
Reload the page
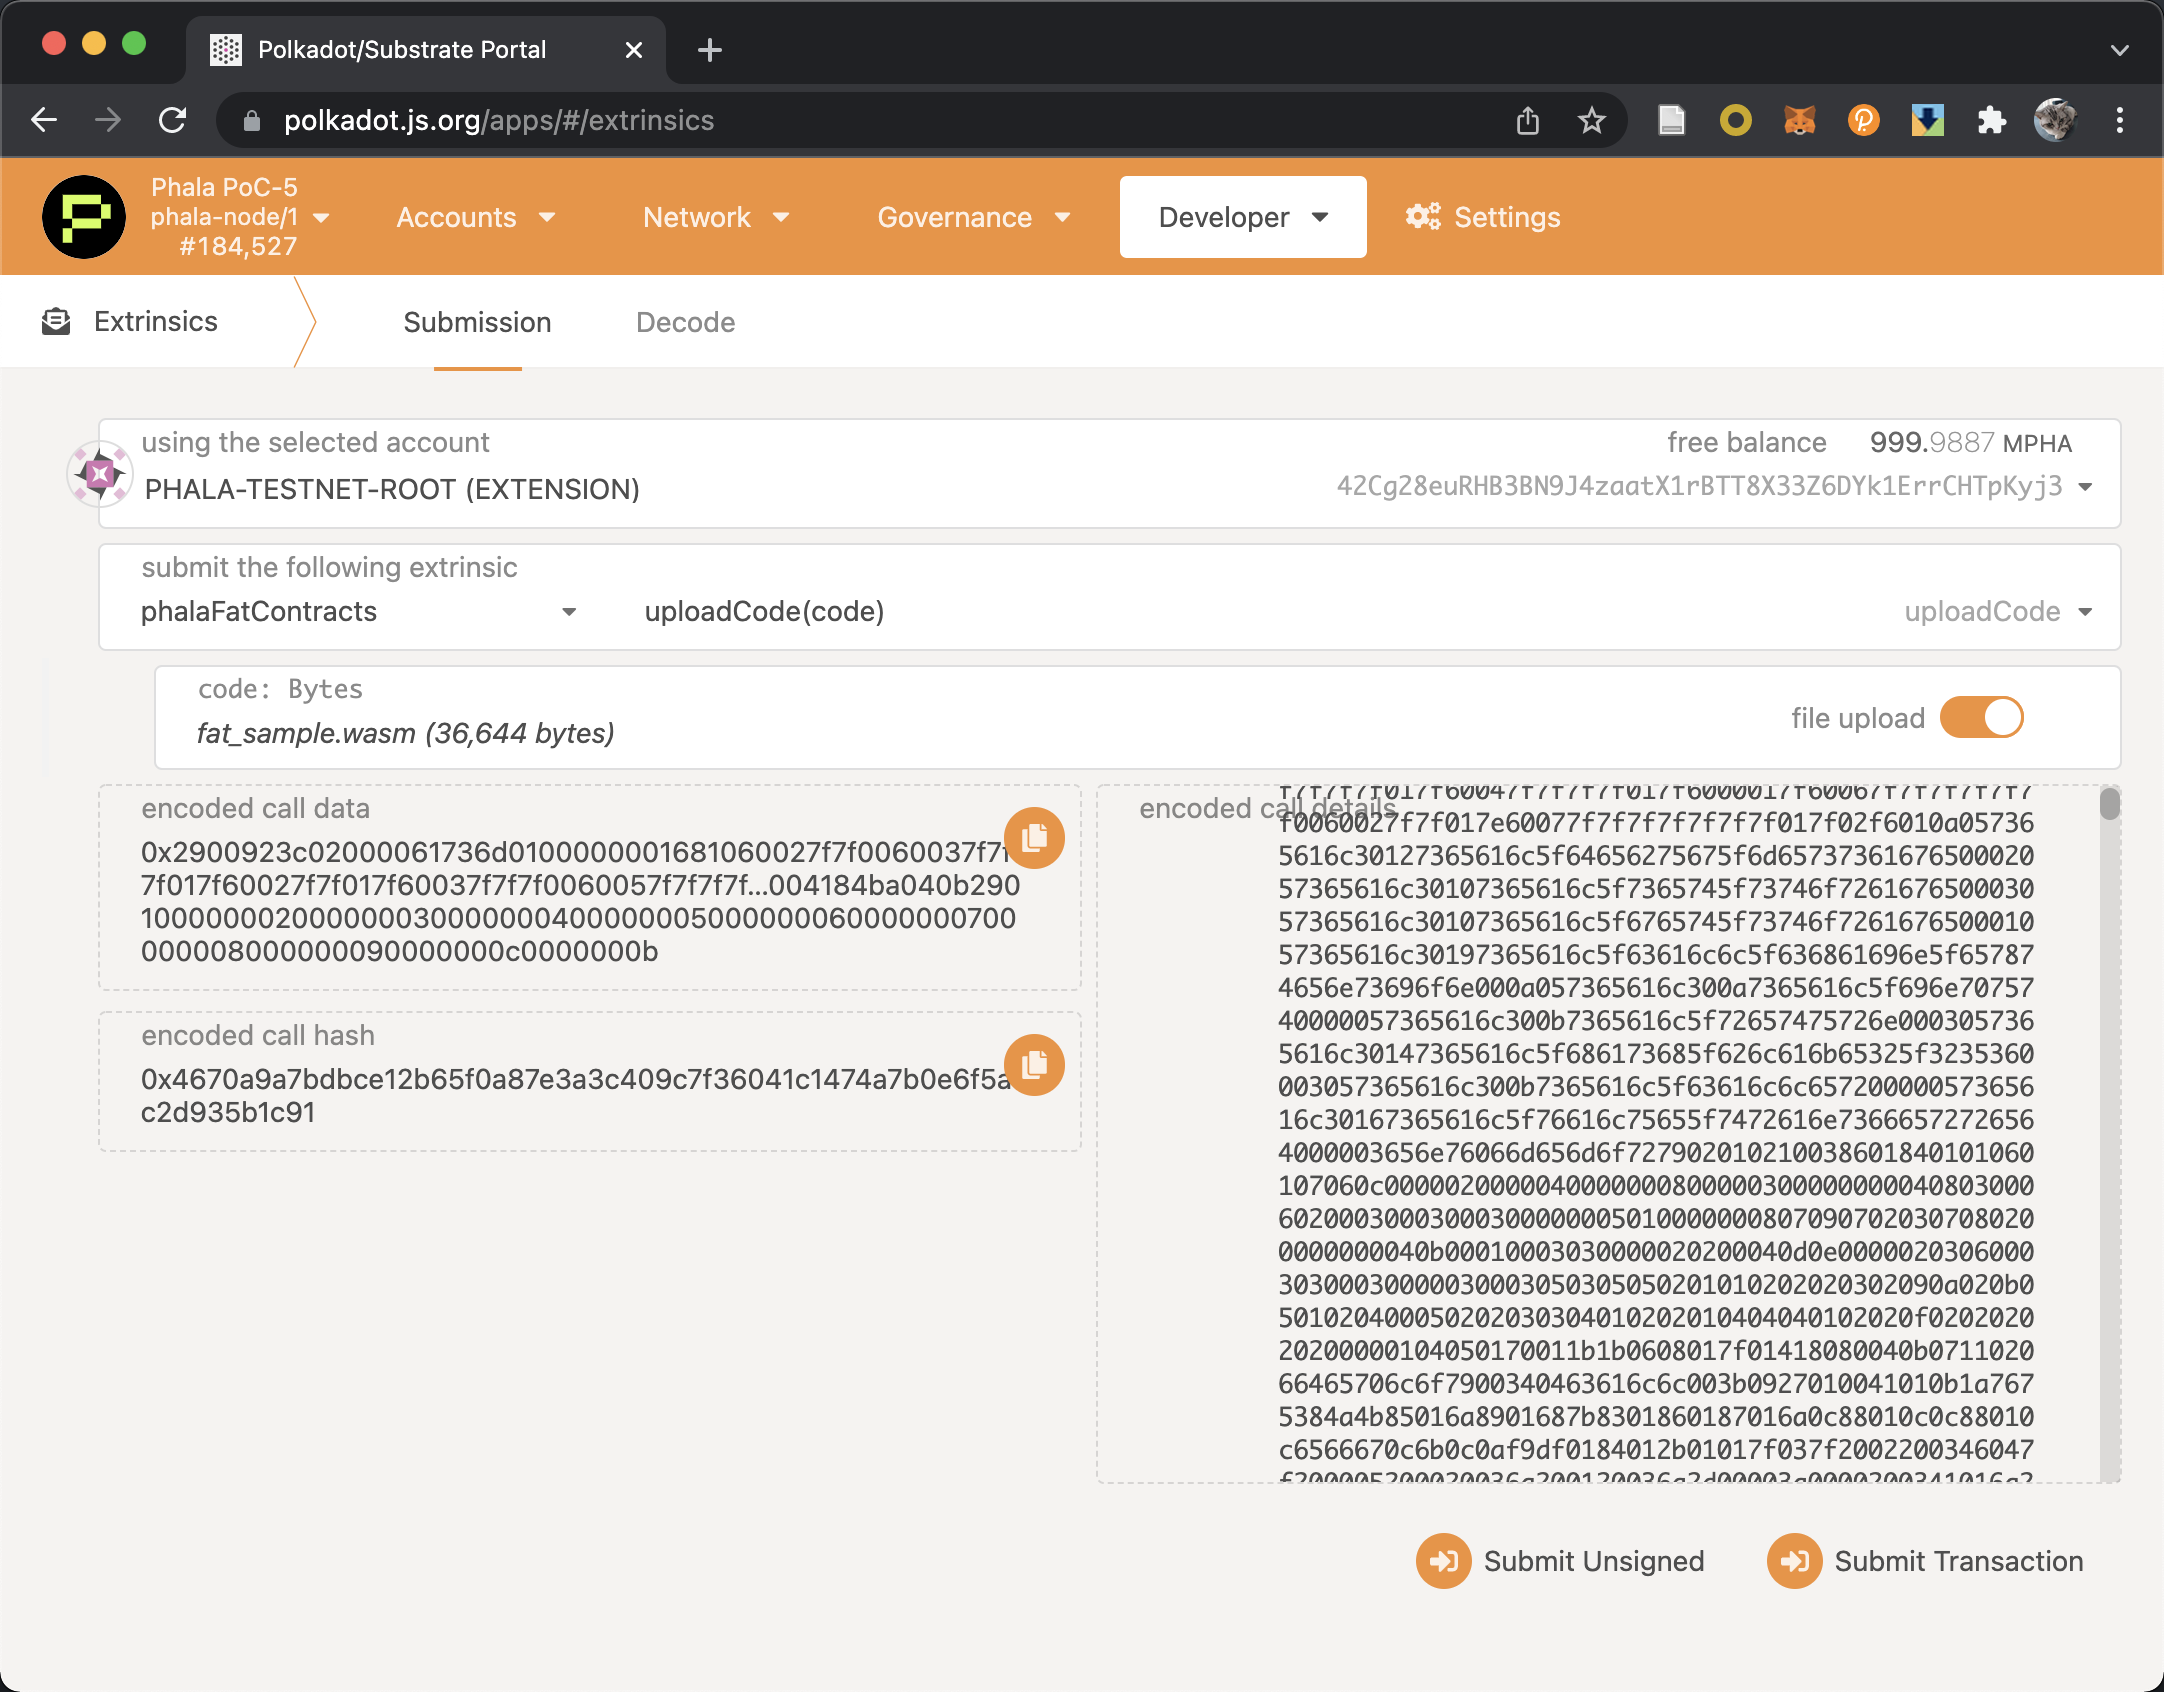173,121
